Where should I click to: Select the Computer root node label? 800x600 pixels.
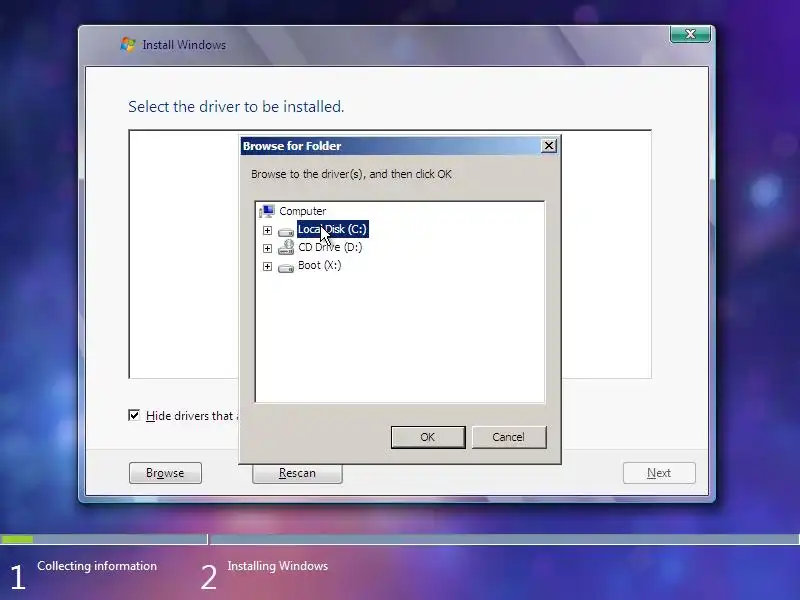(303, 211)
